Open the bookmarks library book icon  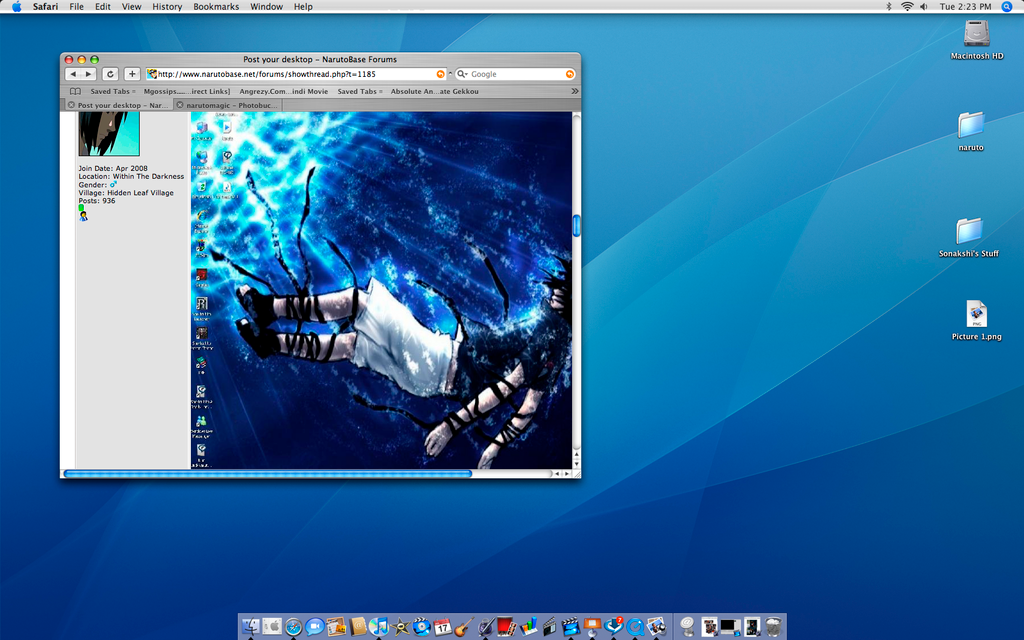click(x=75, y=91)
